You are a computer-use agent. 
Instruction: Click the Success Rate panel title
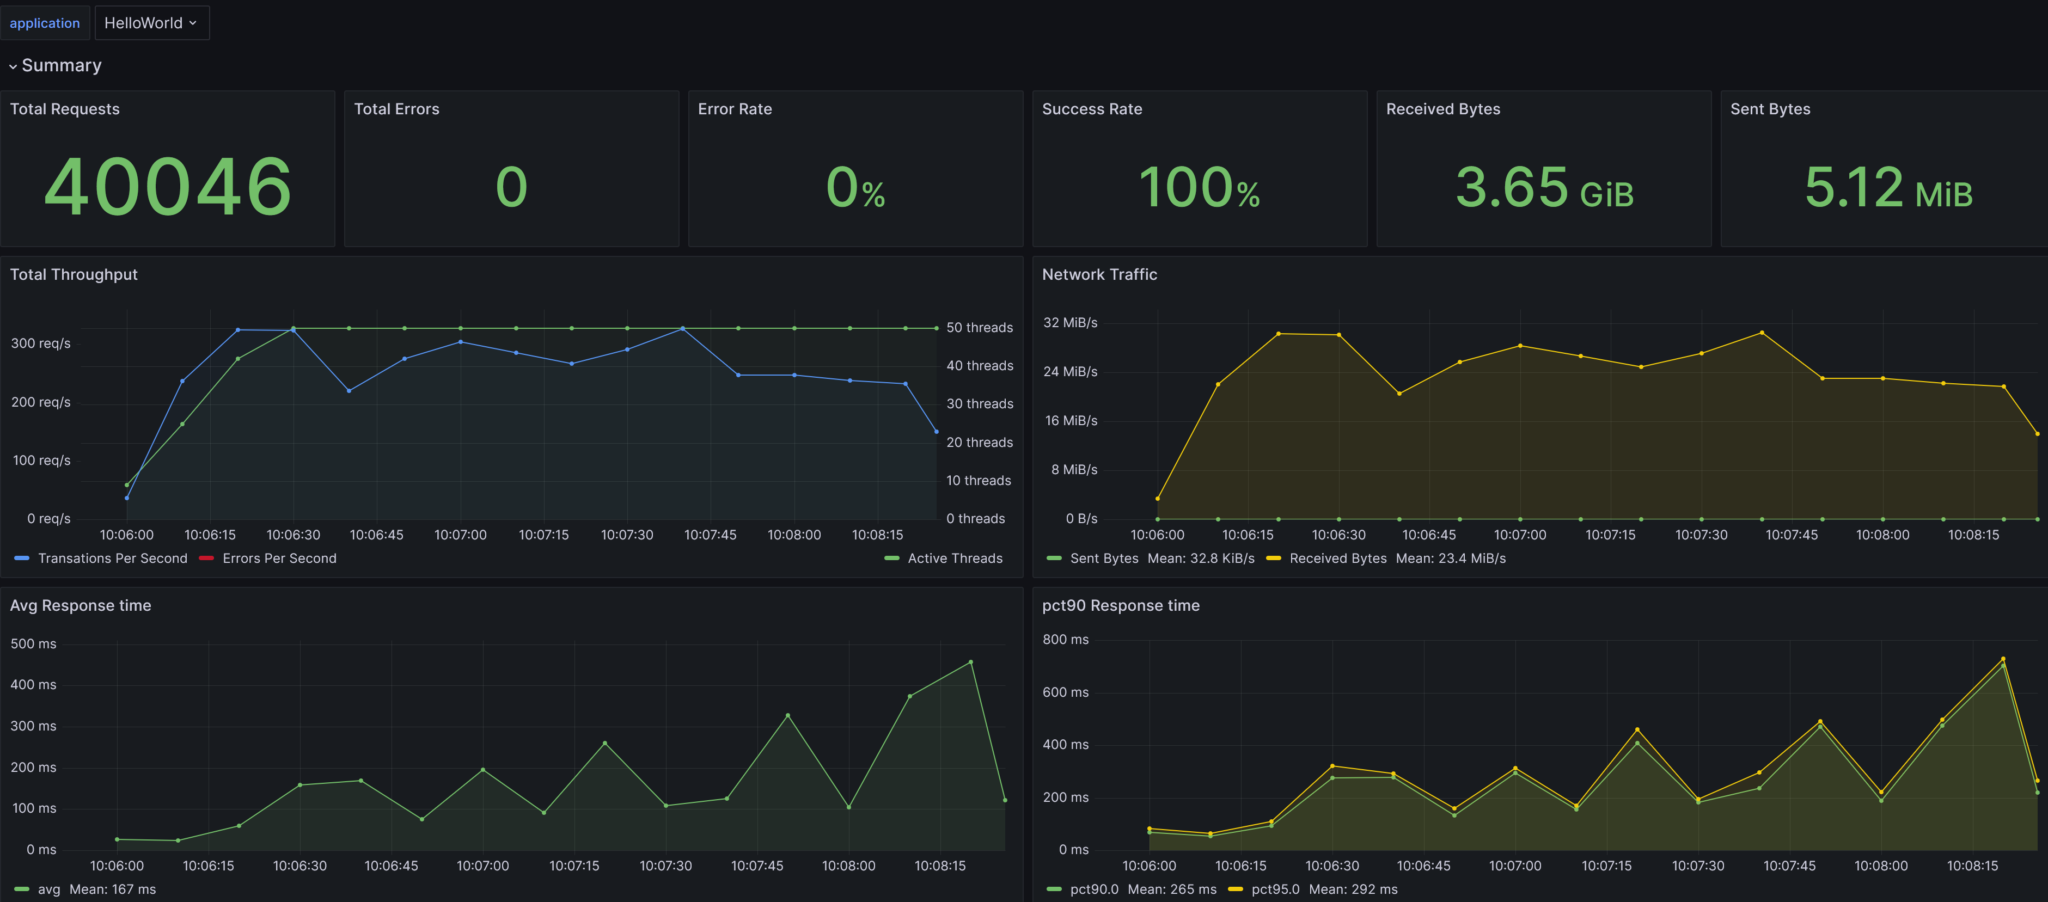tap(1091, 109)
